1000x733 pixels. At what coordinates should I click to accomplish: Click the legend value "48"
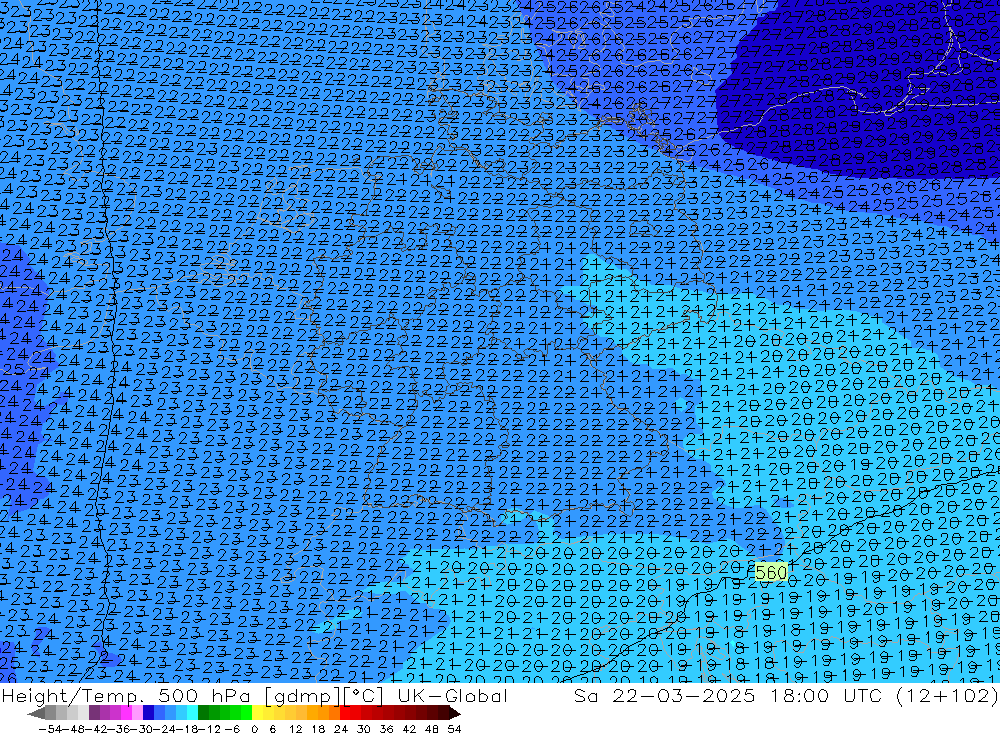click(x=432, y=729)
